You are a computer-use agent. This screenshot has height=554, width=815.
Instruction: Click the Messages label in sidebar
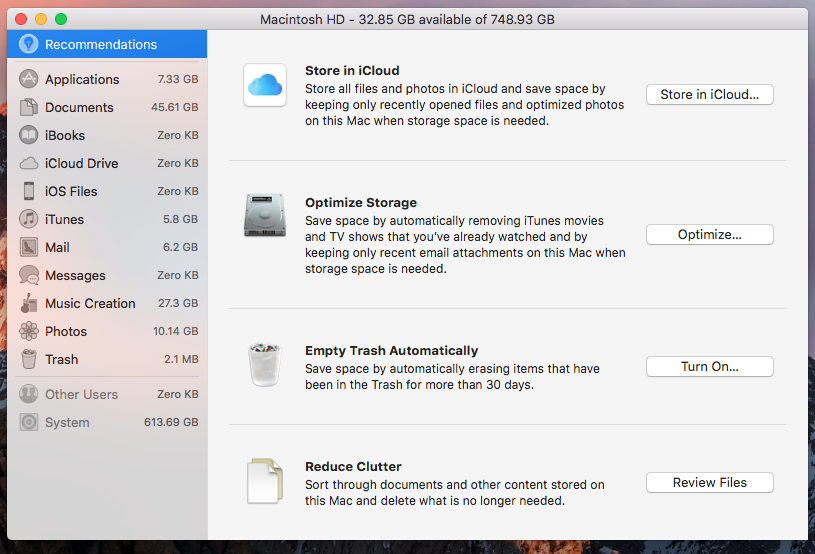(75, 276)
